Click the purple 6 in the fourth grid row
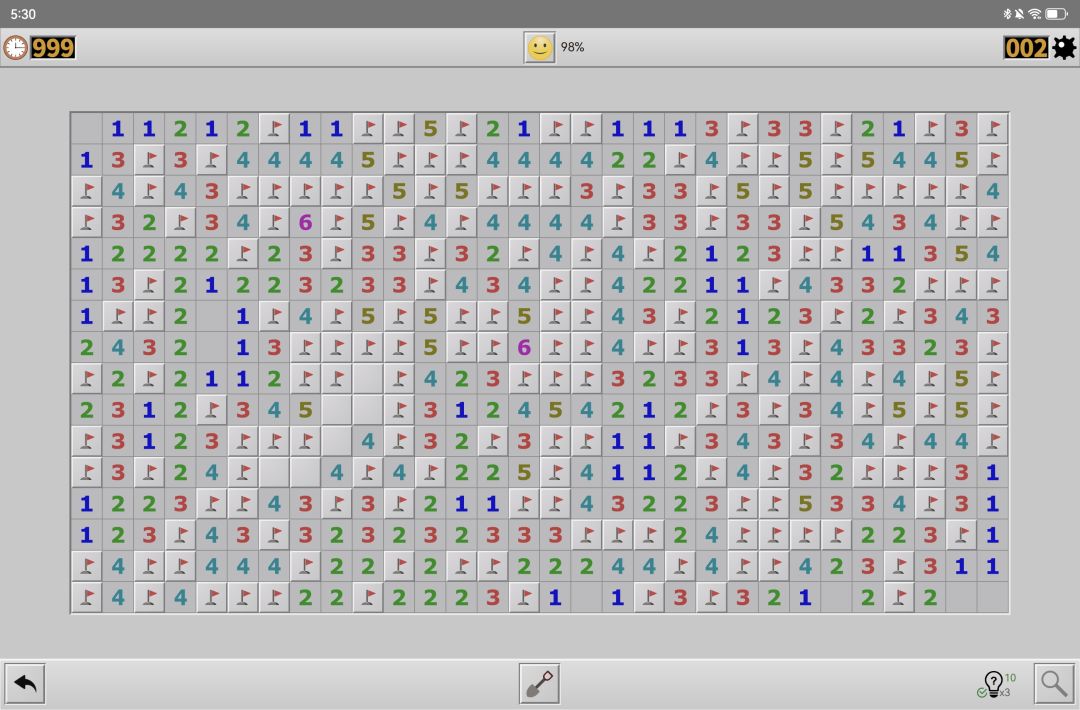This screenshot has width=1080, height=710. coord(305,222)
